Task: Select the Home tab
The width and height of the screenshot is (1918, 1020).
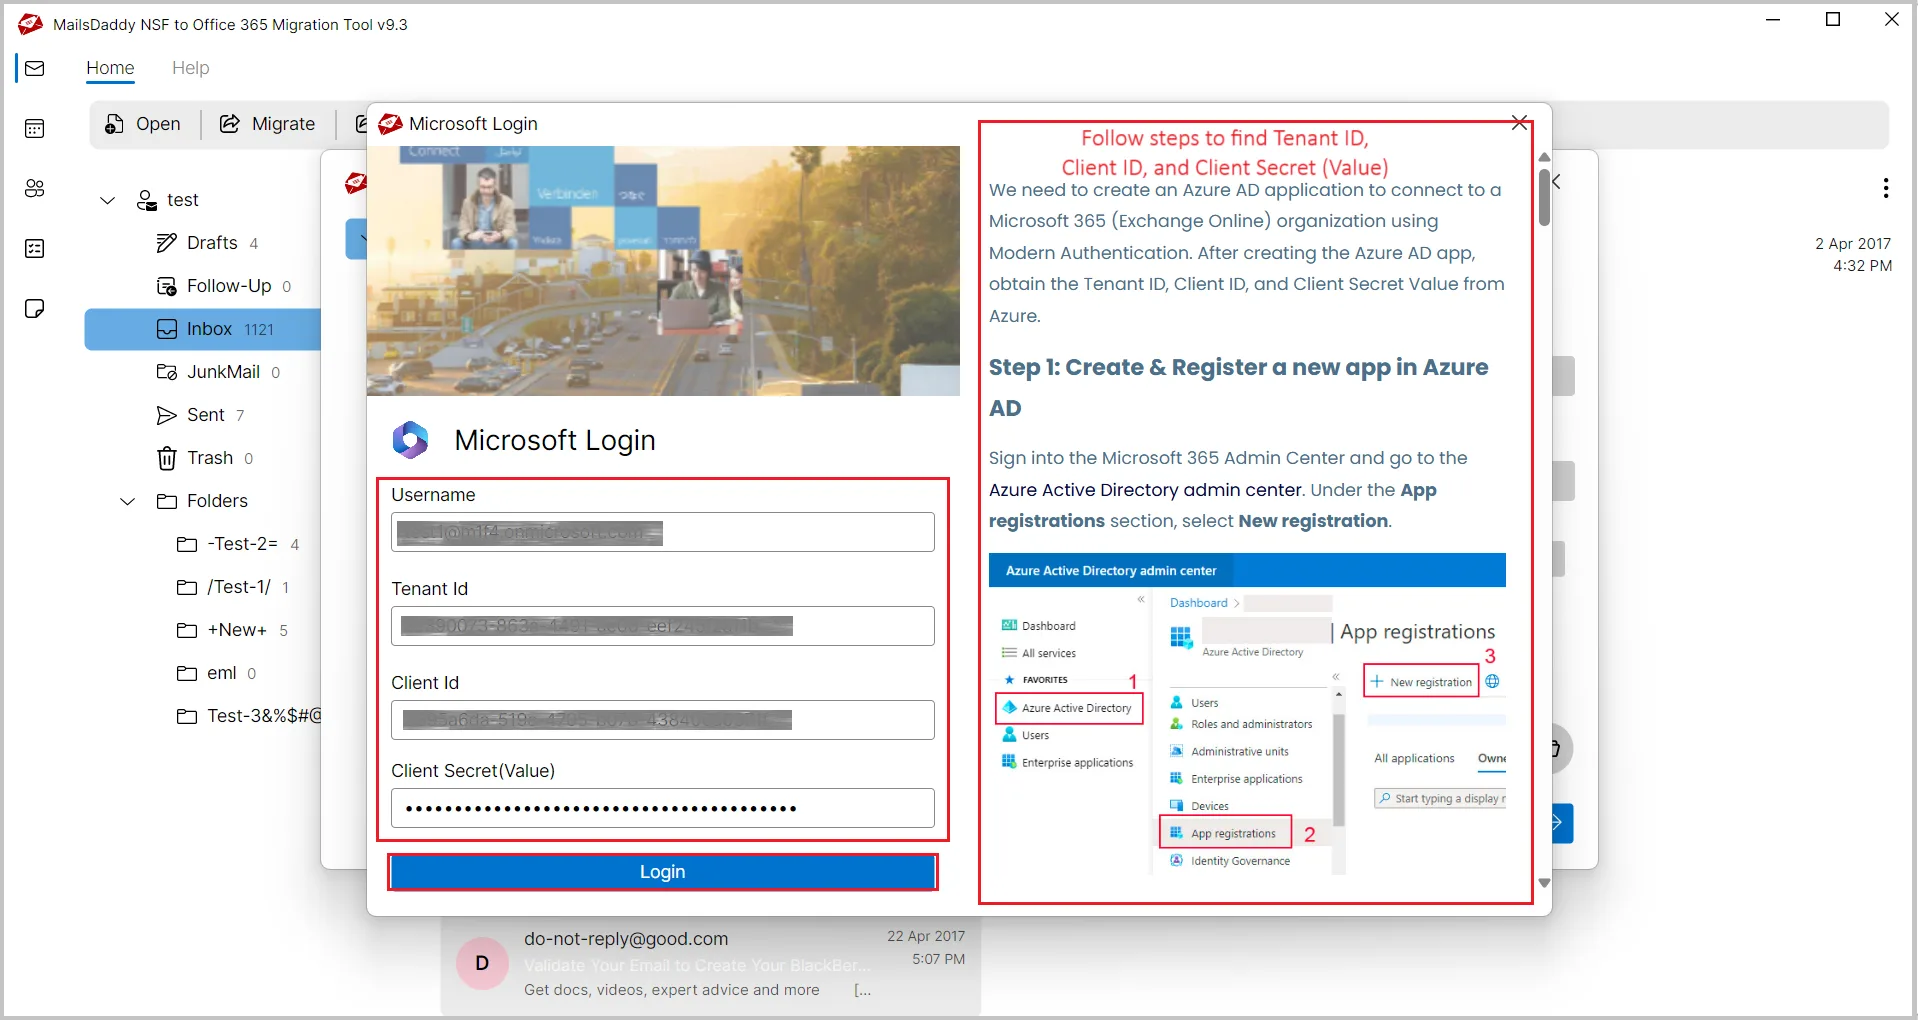Action: 110,68
